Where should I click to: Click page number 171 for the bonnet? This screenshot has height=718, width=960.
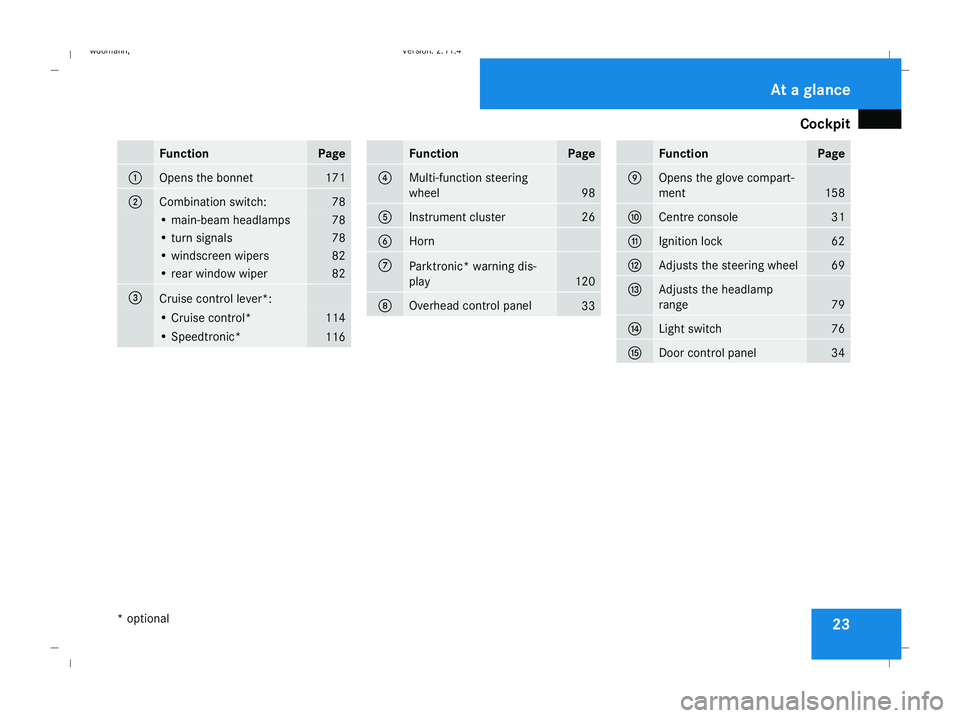click(336, 178)
